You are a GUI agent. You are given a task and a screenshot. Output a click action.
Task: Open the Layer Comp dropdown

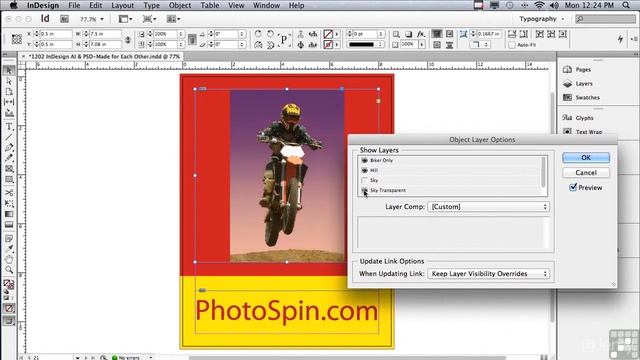(489, 207)
